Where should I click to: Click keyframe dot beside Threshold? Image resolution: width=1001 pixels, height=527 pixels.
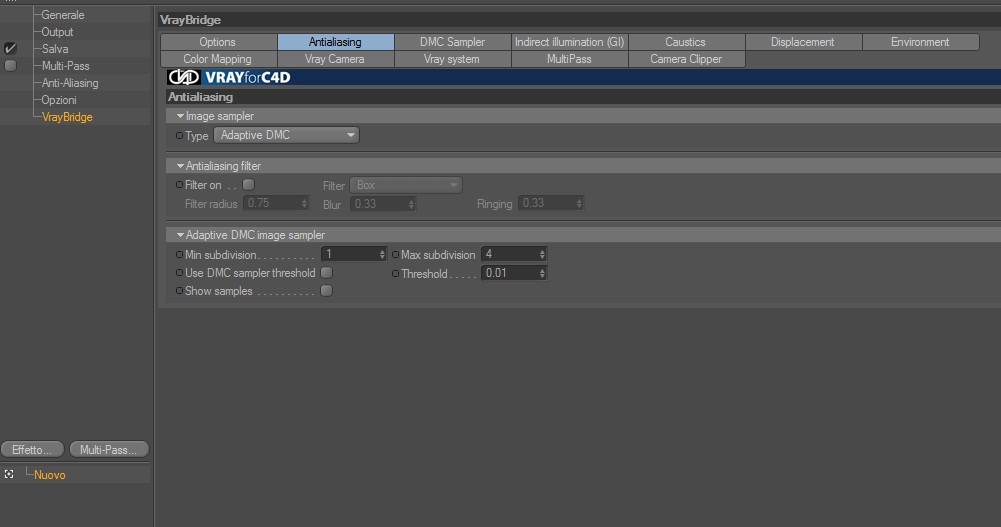pyautogui.click(x=395, y=273)
